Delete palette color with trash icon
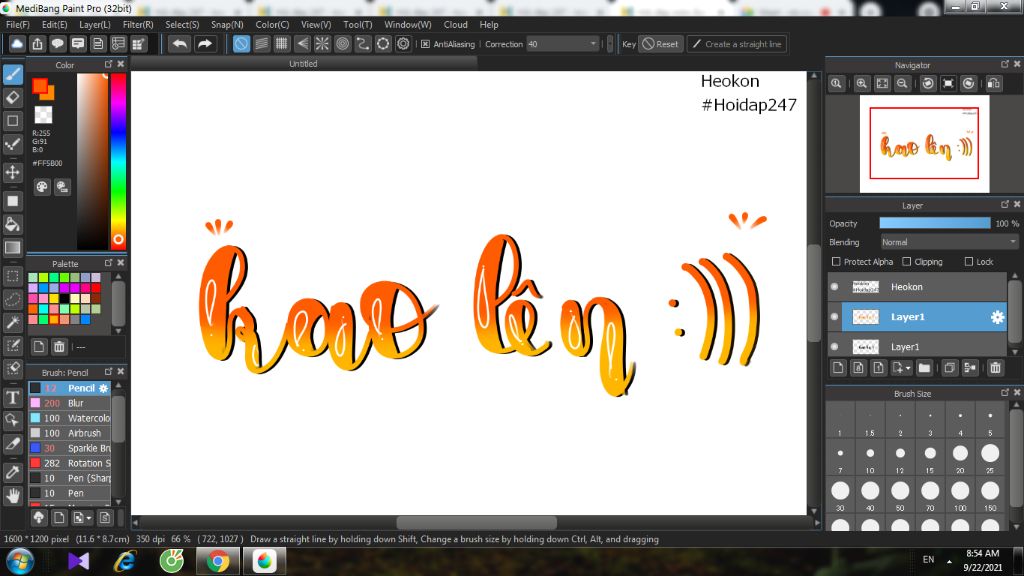The height and width of the screenshot is (576, 1024). tap(59, 346)
